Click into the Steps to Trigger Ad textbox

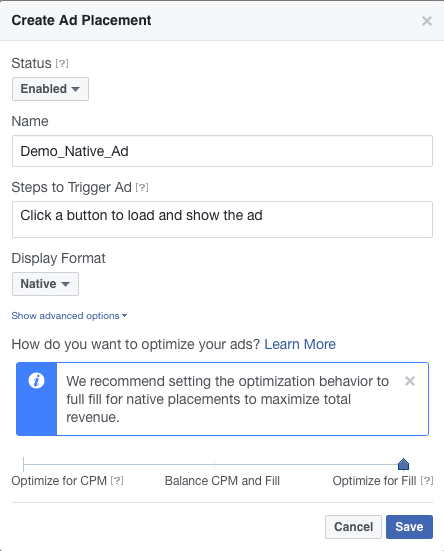(x=222, y=220)
